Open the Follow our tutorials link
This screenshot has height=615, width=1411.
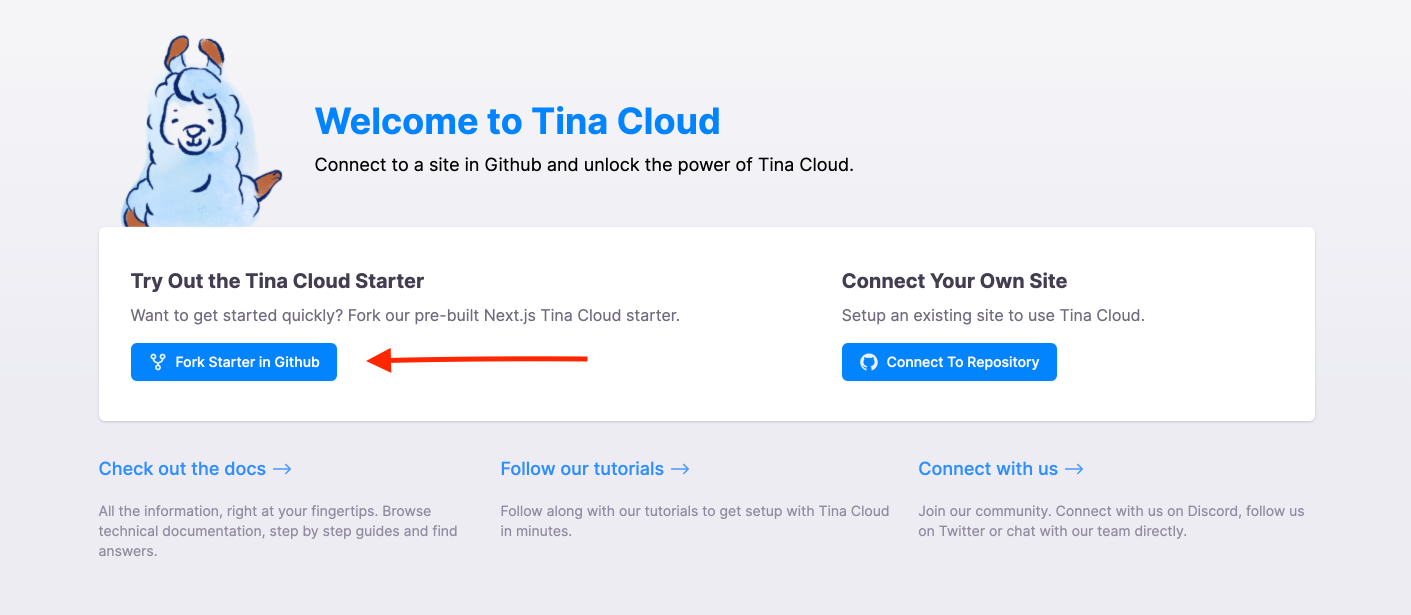pyautogui.click(x=595, y=469)
